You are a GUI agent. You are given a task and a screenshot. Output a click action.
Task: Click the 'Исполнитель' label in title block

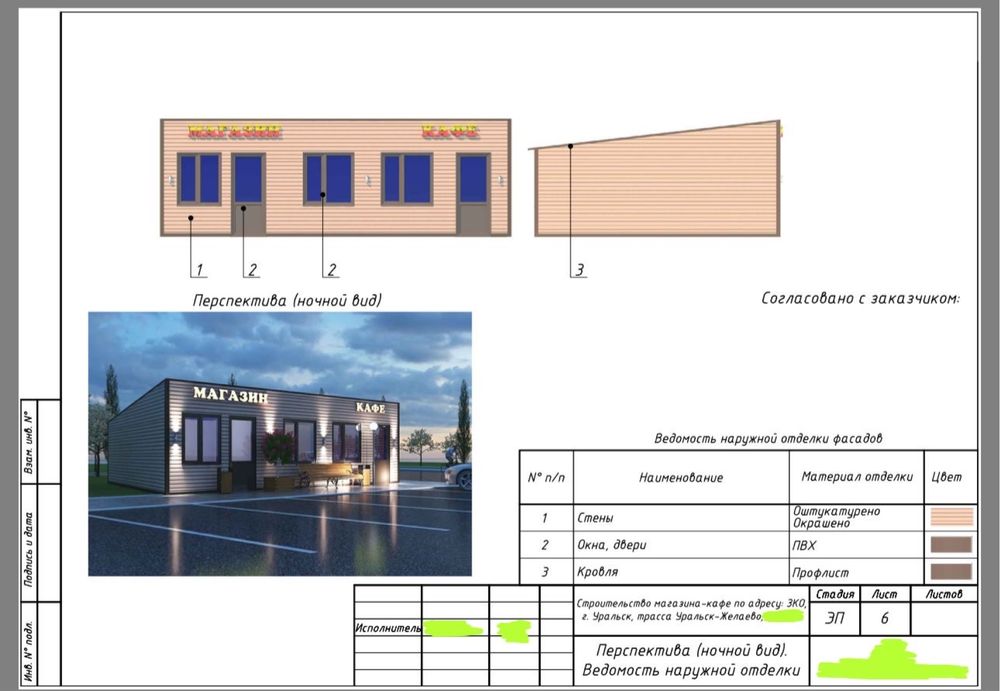pos(388,628)
